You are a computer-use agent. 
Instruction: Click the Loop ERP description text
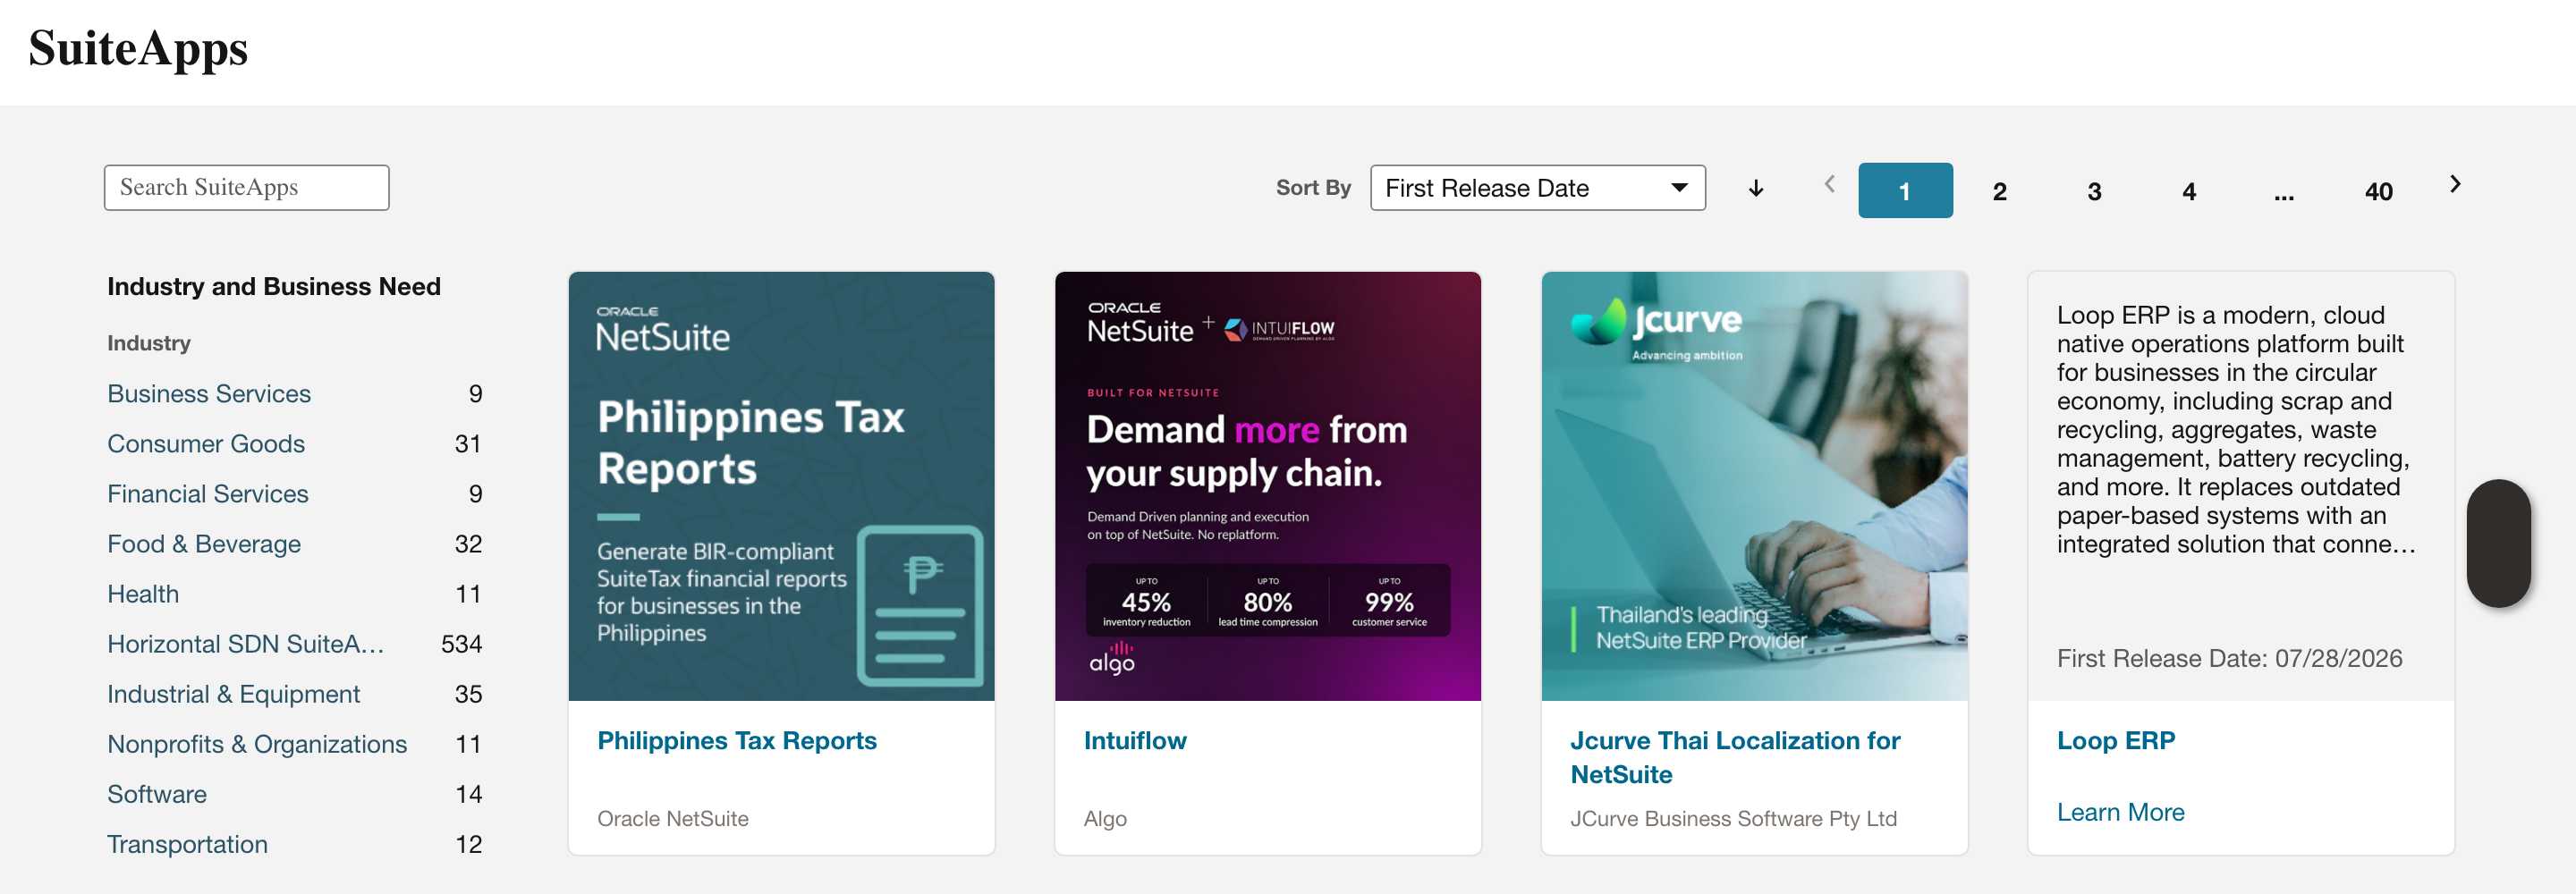(x=2235, y=430)
